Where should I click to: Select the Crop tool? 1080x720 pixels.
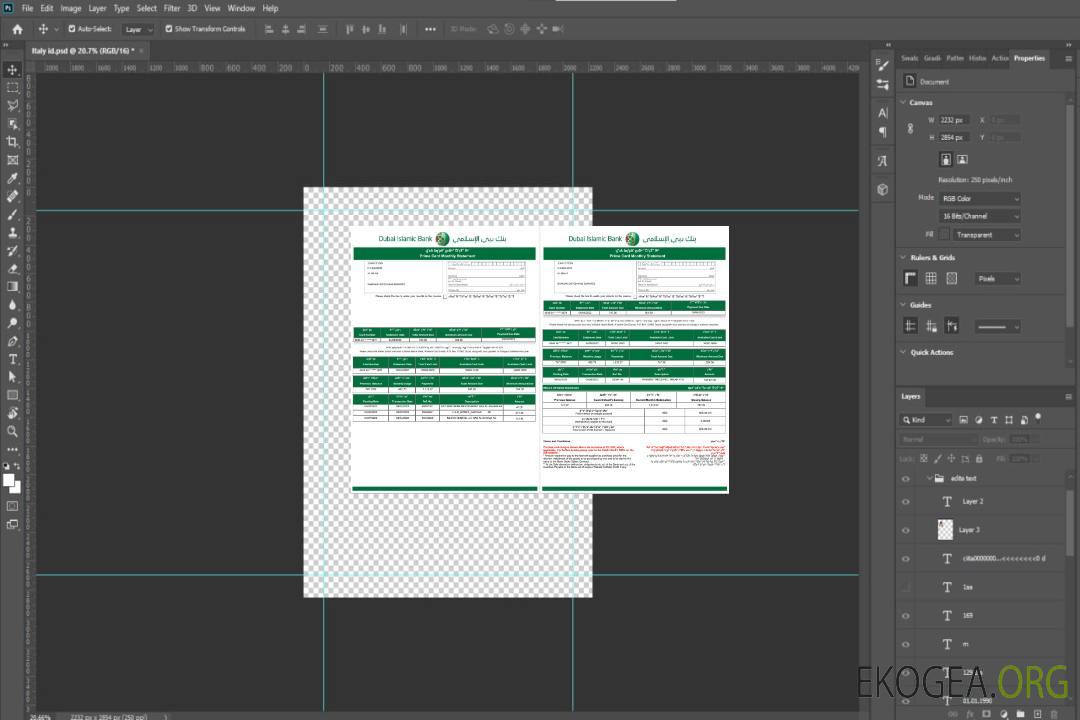[13, 142]
